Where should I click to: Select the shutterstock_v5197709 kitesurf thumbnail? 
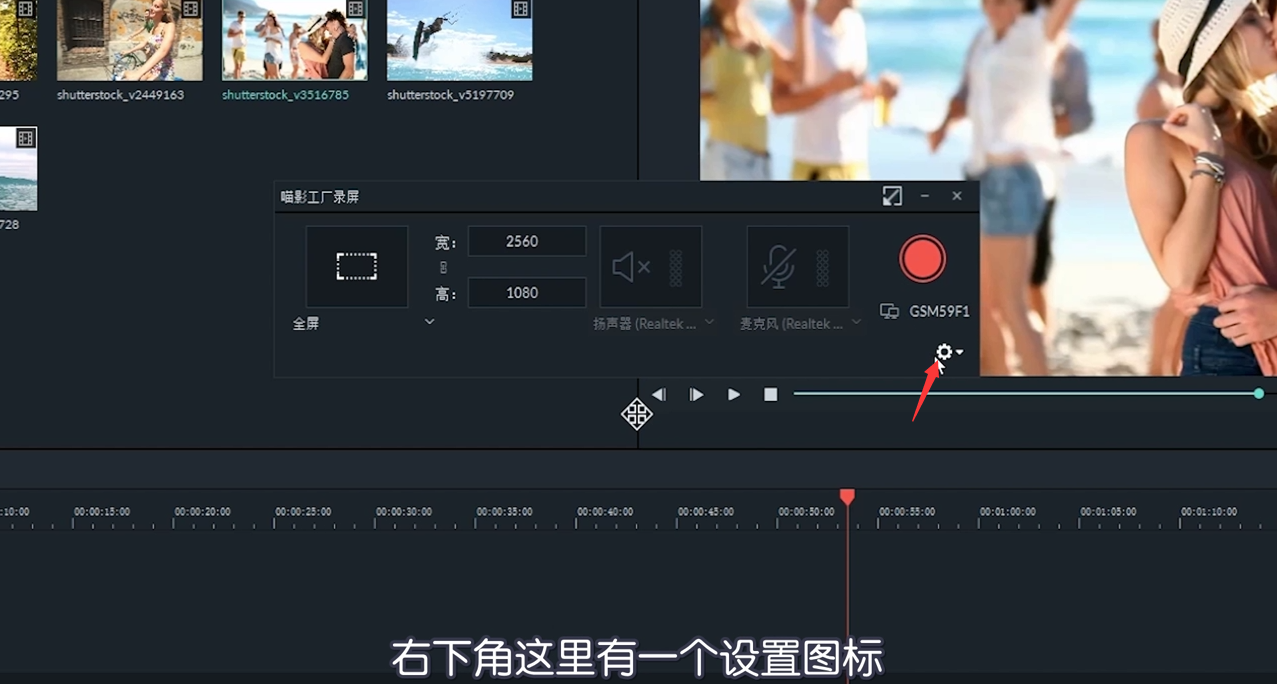tap(460, 40)
